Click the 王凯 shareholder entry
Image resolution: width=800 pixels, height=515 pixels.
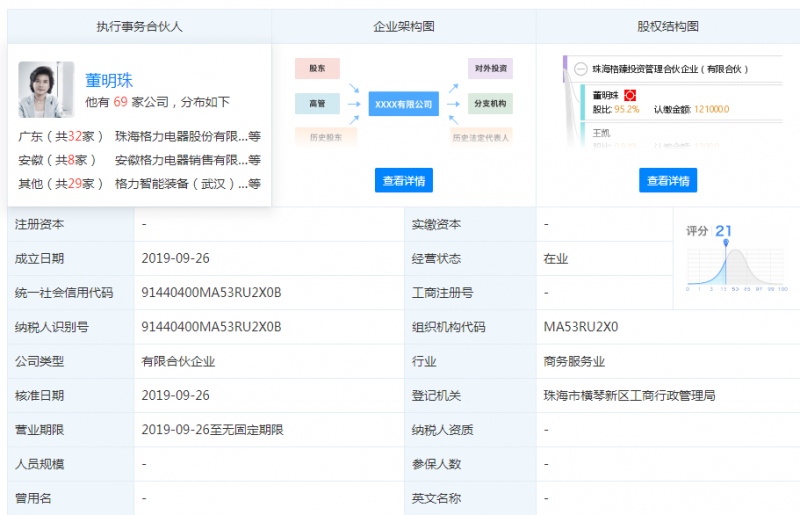[602, 131]
